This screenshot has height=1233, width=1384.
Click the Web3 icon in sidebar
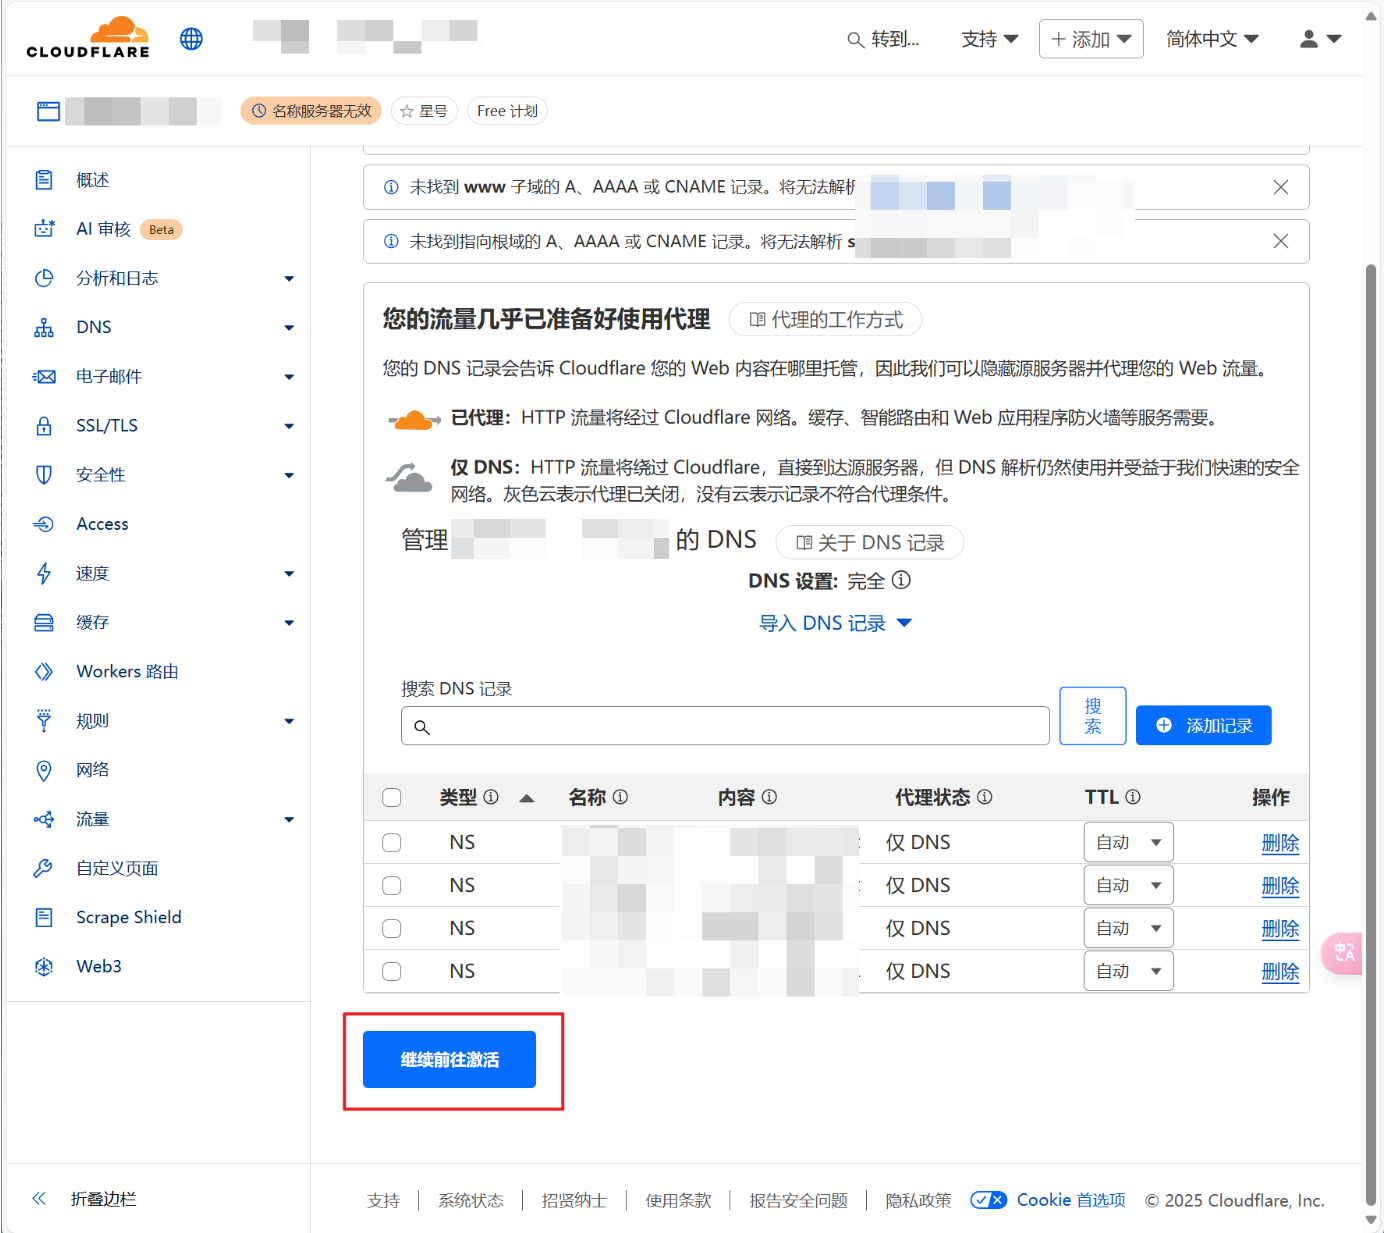pos(44,966)
